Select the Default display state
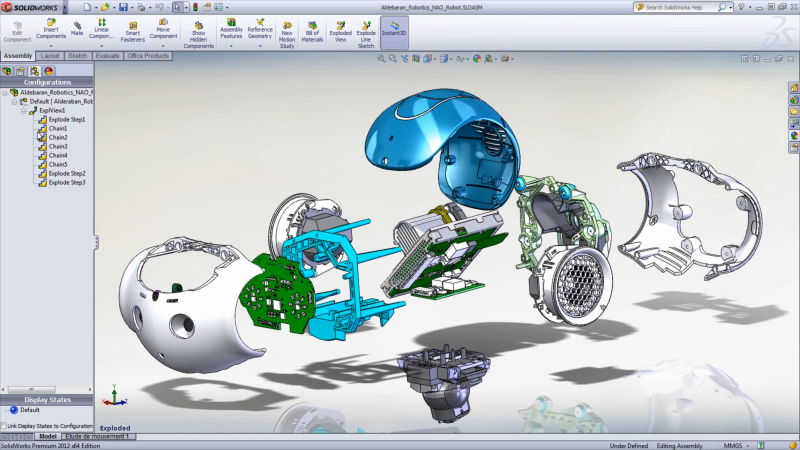The width and height of the screenshot is (800, 450). (x=29, y=410)
